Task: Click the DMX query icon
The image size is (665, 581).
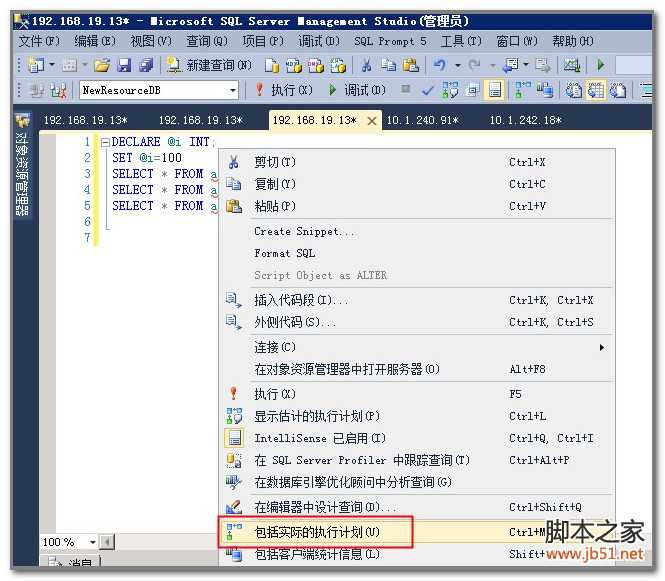Action: click(x=316, y=65)
